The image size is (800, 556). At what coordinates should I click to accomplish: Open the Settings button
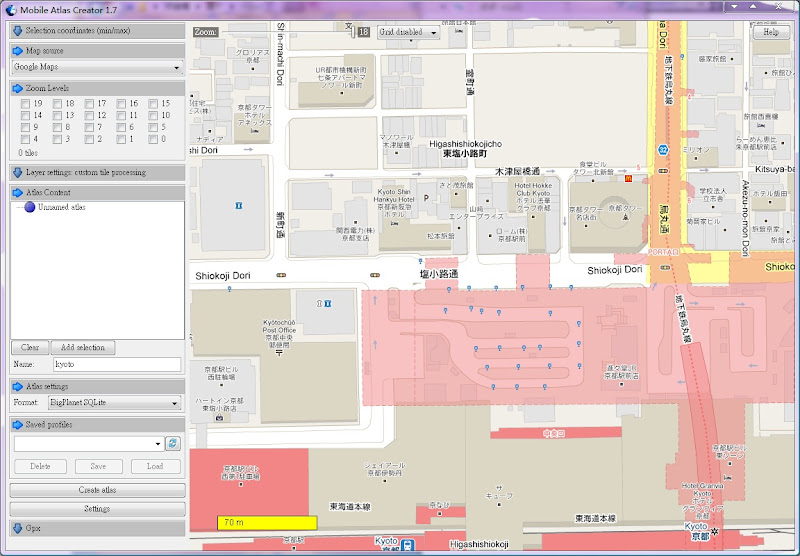[97, 509]
